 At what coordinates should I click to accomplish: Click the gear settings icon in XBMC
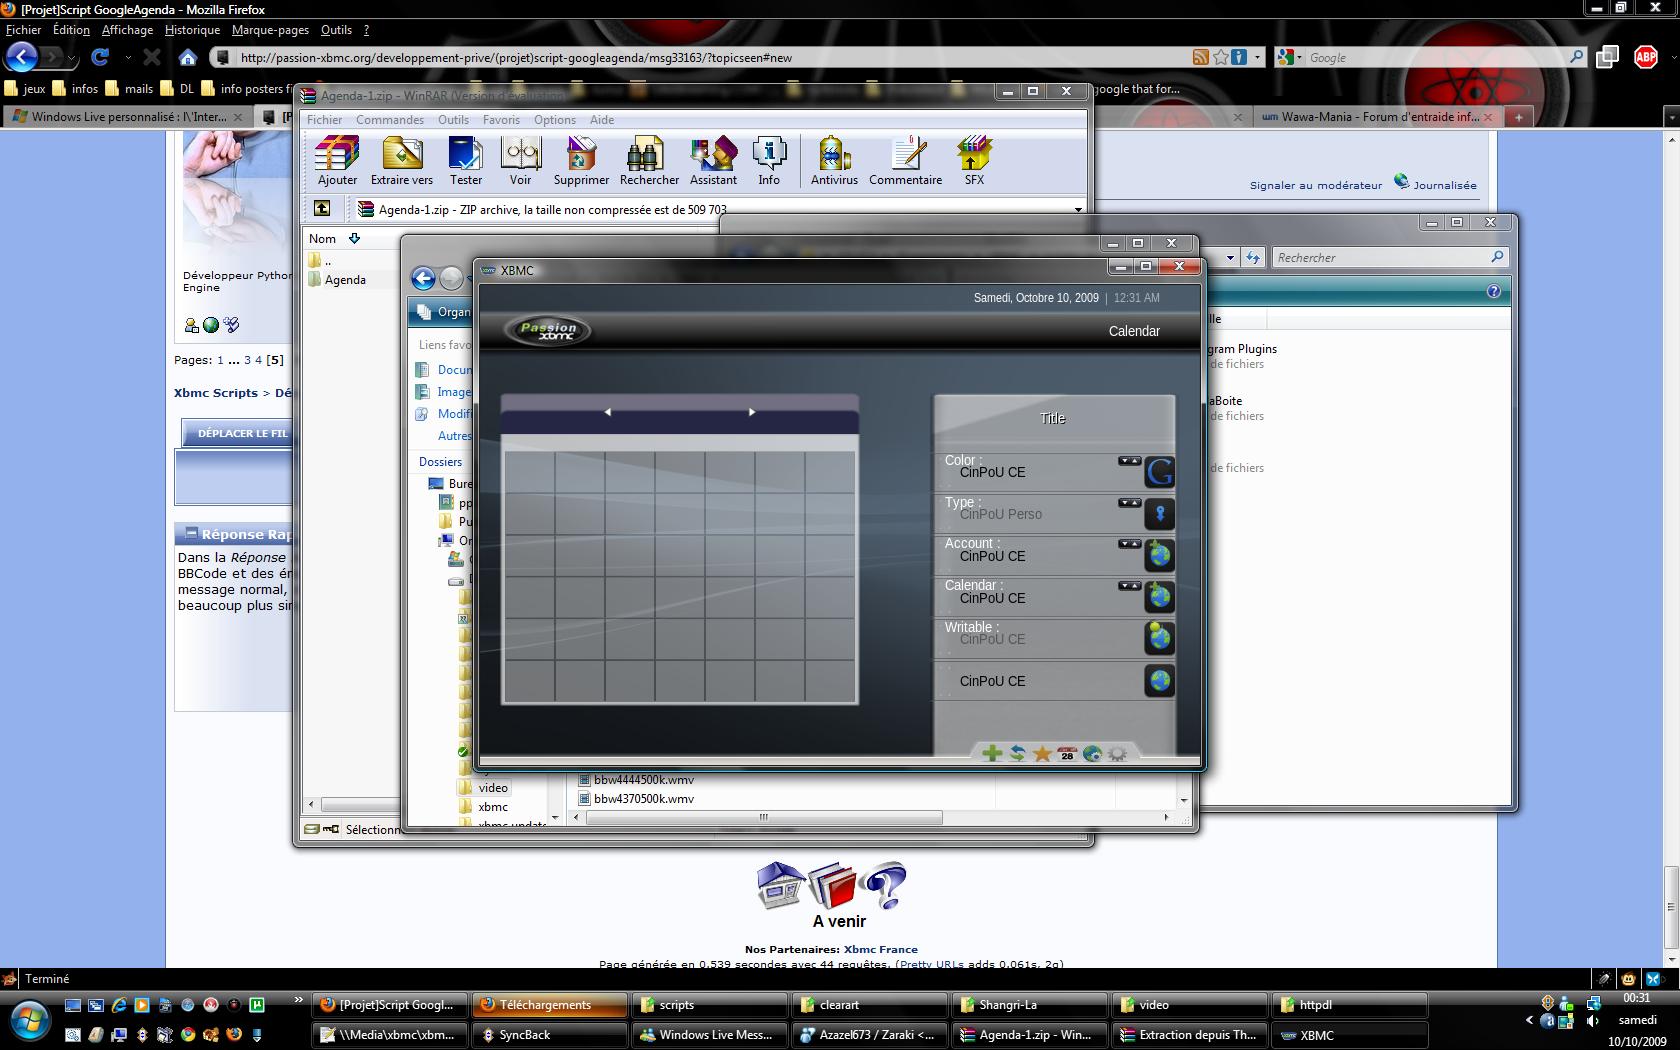point(1117,753)
